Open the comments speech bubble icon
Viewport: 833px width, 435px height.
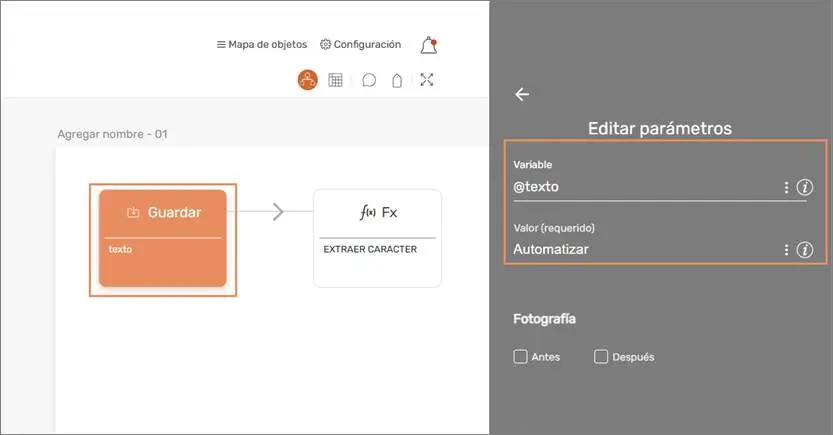pyautogui.click(x=369, y=81)
